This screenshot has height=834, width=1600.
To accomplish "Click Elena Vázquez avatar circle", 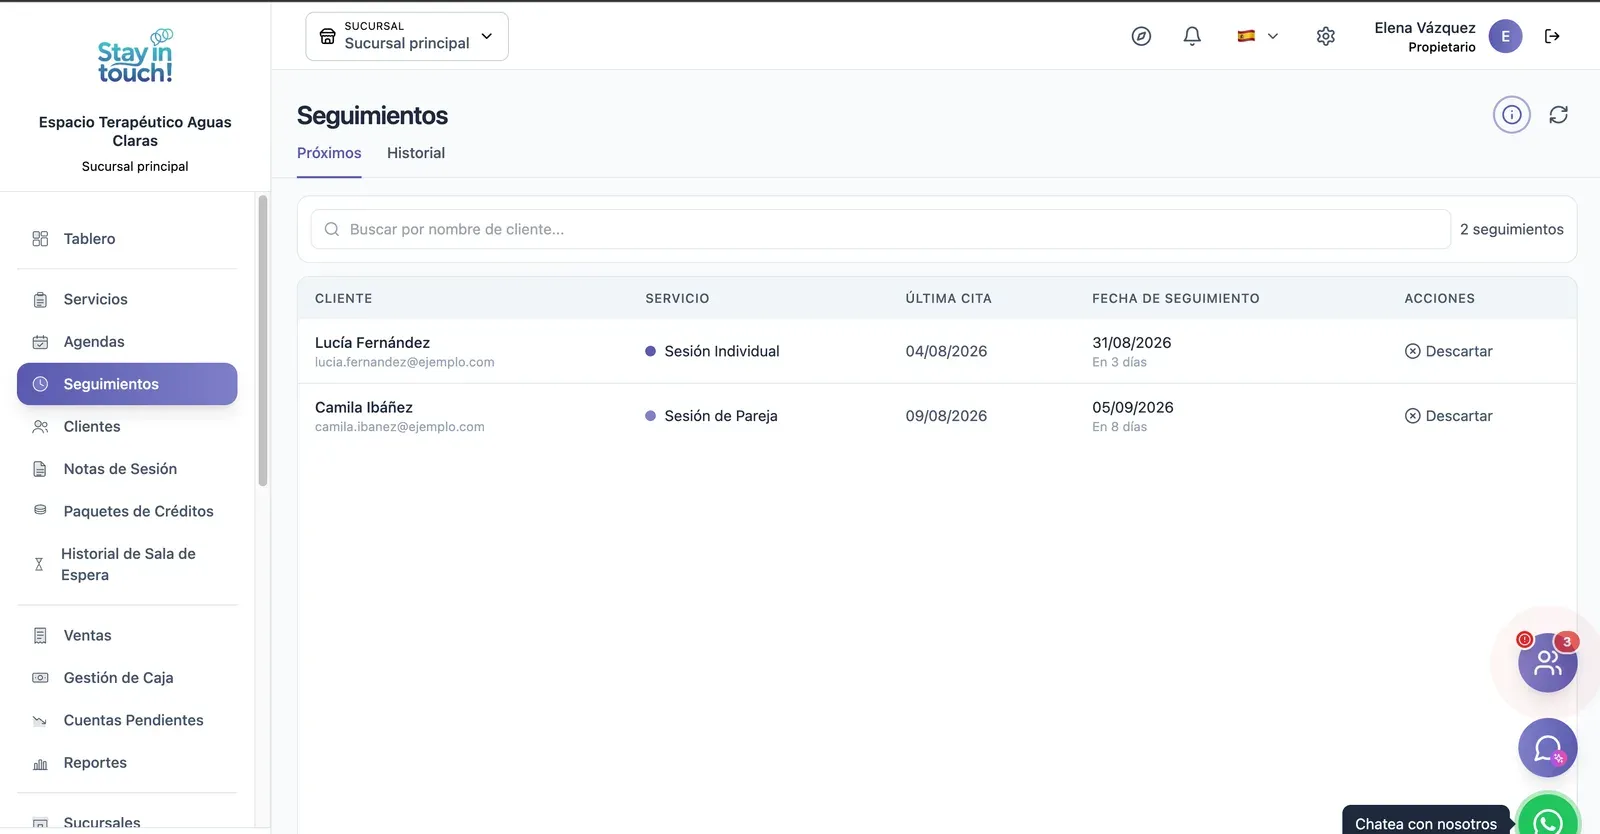I will 1505,36.
